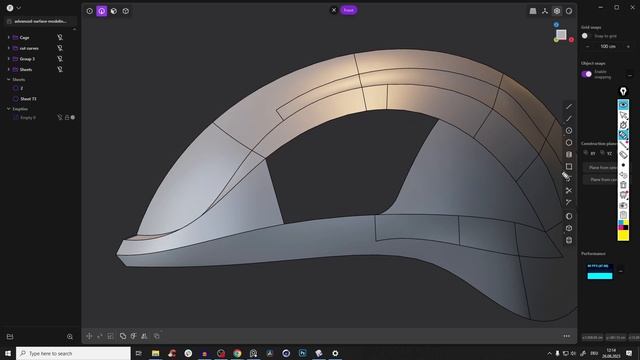
Task: Click the cyan performance graph bar
Action: point(600,276)
